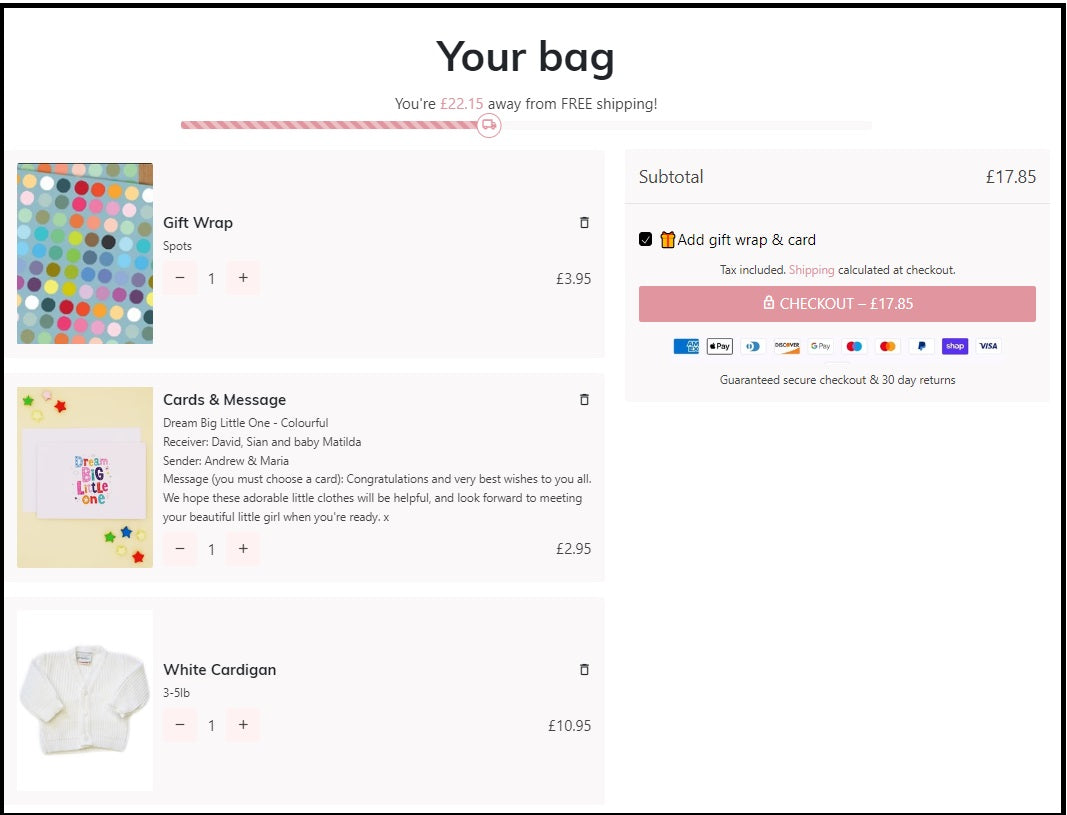The width and height of the screenshot is (1067, 815).
Task: Decrease White Cardigan quantity
Action: coord(180,725)
